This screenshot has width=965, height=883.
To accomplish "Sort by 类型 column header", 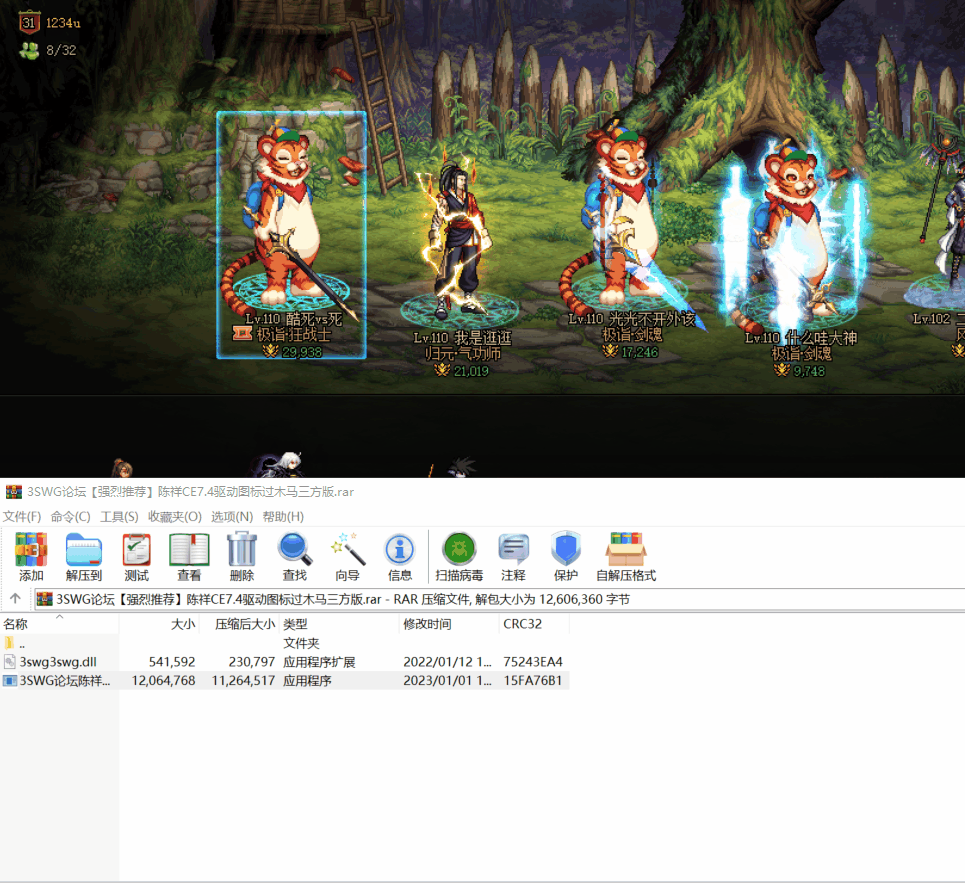I will point(339,624).
